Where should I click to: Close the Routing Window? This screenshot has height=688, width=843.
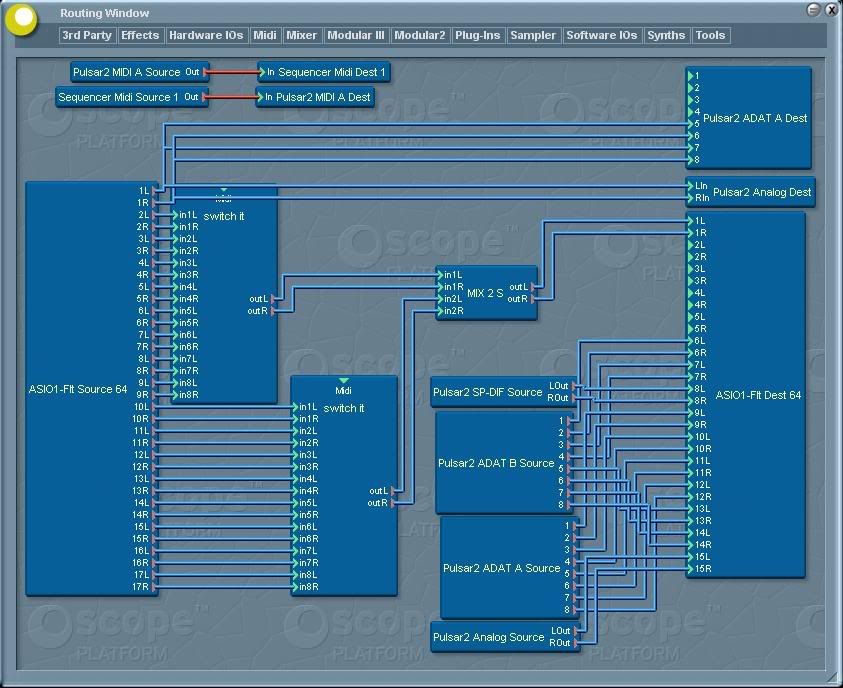coord(831,10)
